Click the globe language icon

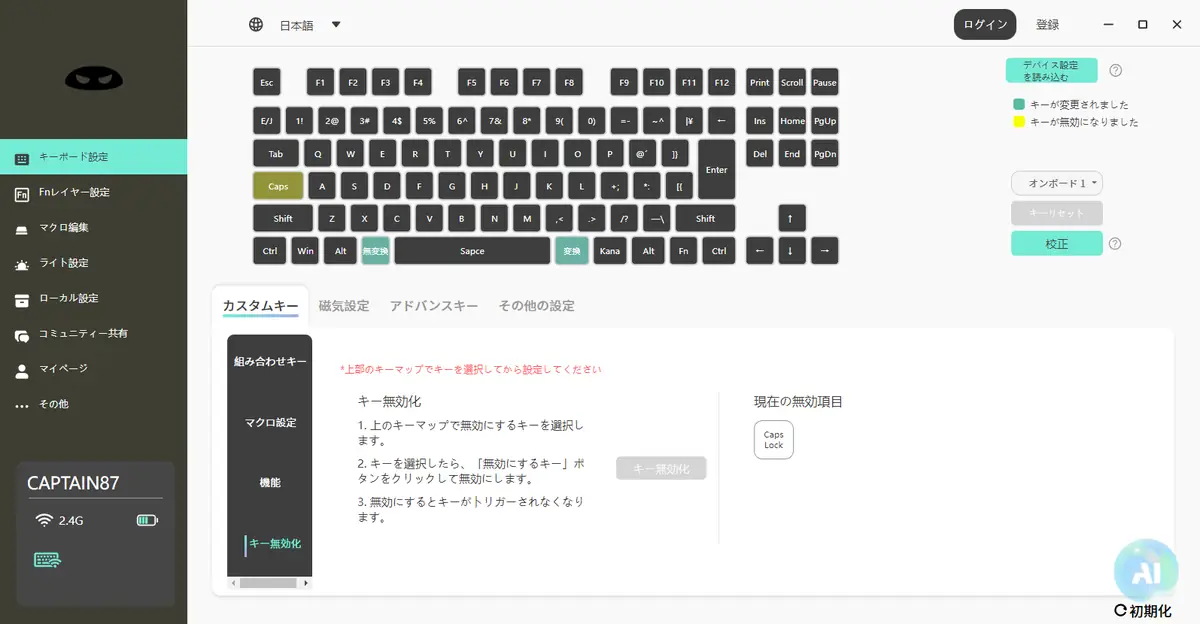(256, 25)
